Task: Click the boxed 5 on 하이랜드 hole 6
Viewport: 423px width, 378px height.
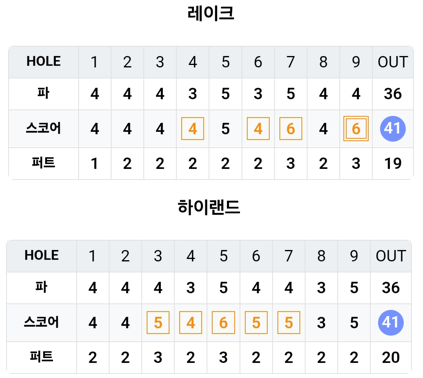Action: [x=256, y=323]
